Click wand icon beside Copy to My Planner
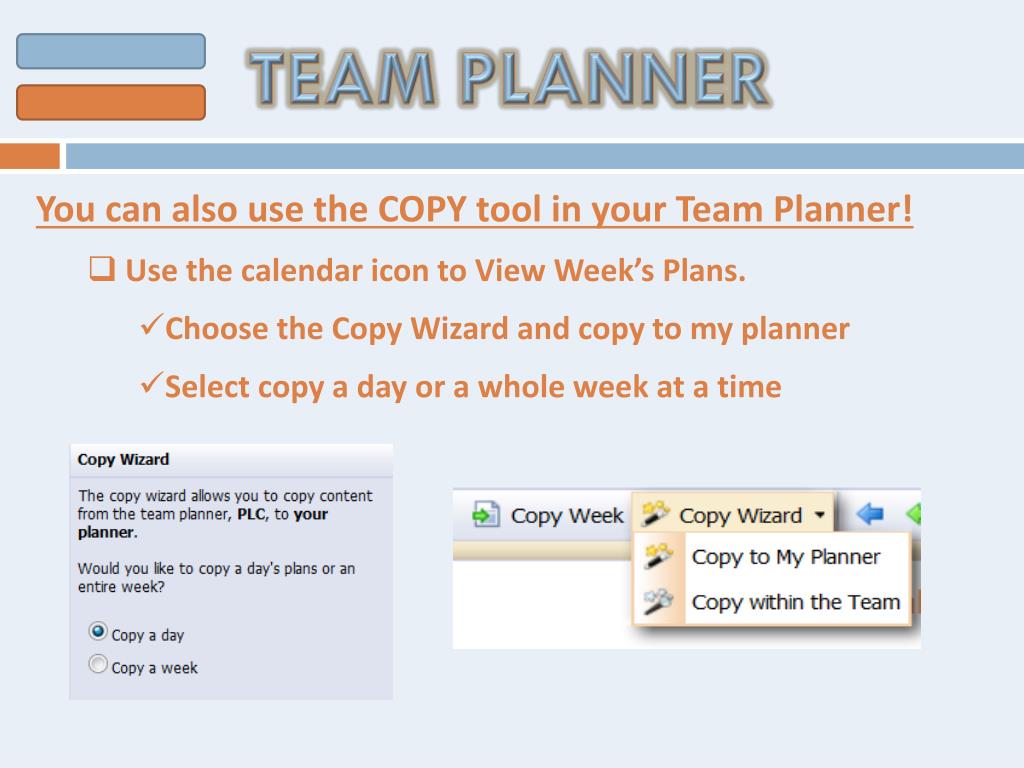This screenshot has width=1024, height=768. pyautogui.click(x=658, y=556)
